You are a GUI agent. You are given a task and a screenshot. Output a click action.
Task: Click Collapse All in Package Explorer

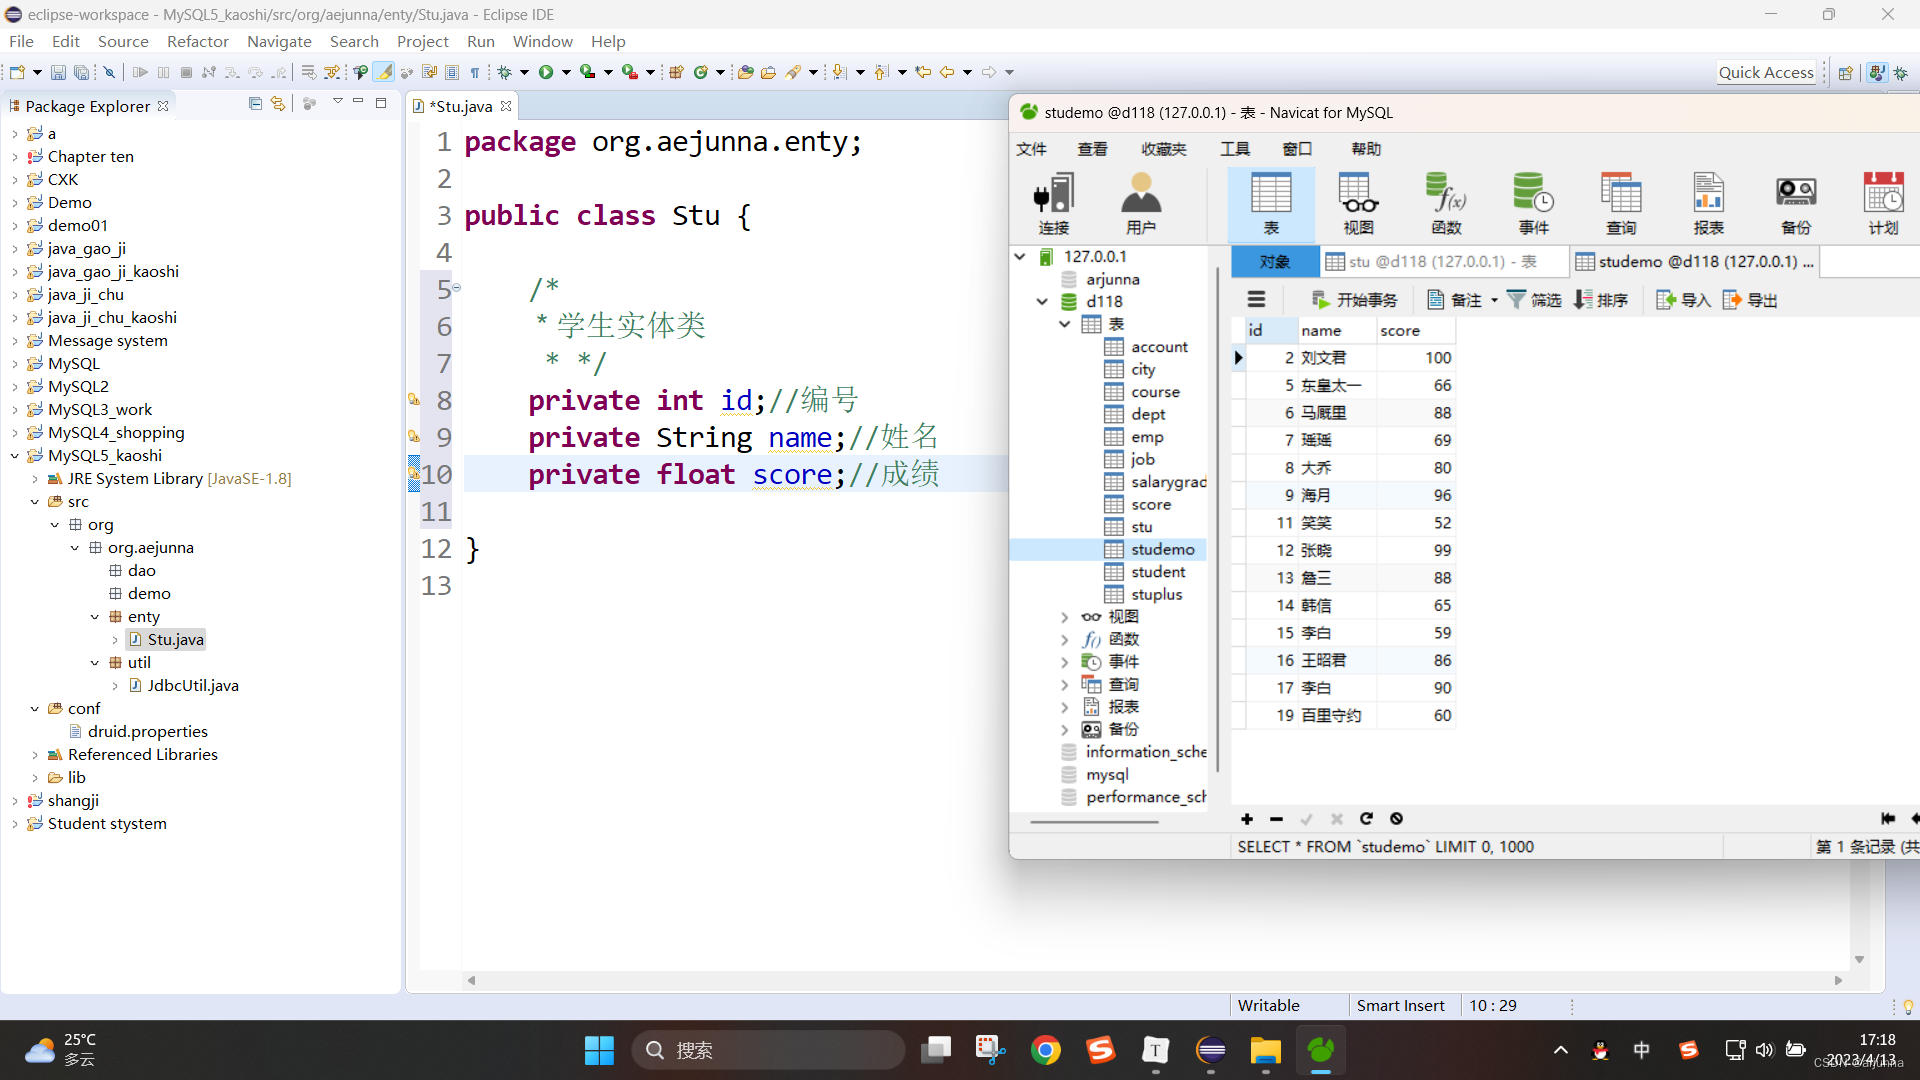(x=255, y=104)
